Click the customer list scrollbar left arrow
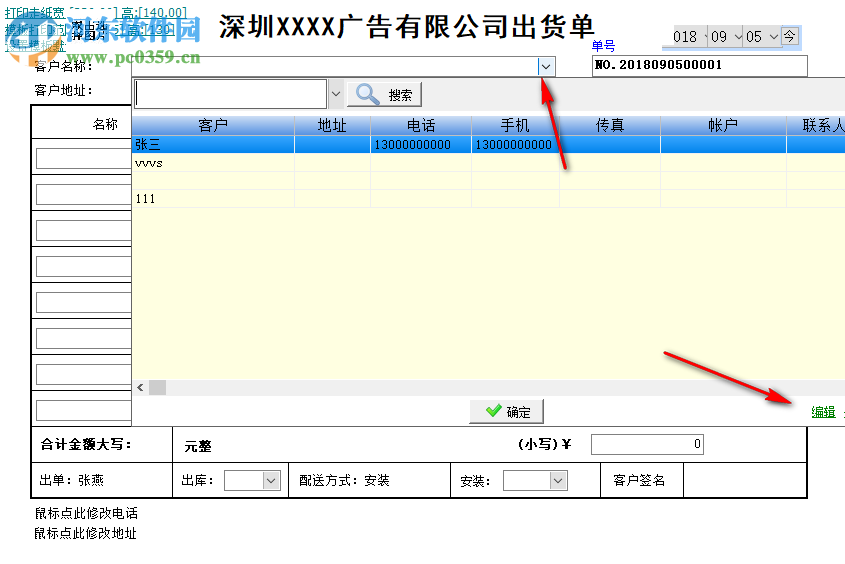The width and height of the screenshot is (845, 564). 140,387
